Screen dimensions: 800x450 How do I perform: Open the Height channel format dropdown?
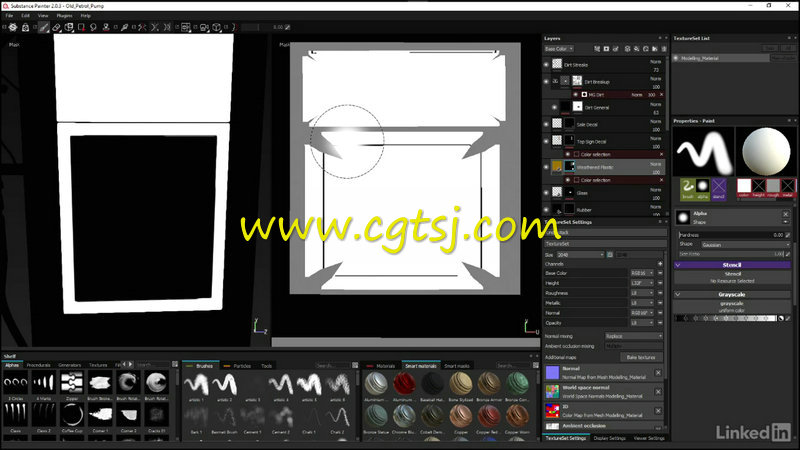[x=642, y=283]
